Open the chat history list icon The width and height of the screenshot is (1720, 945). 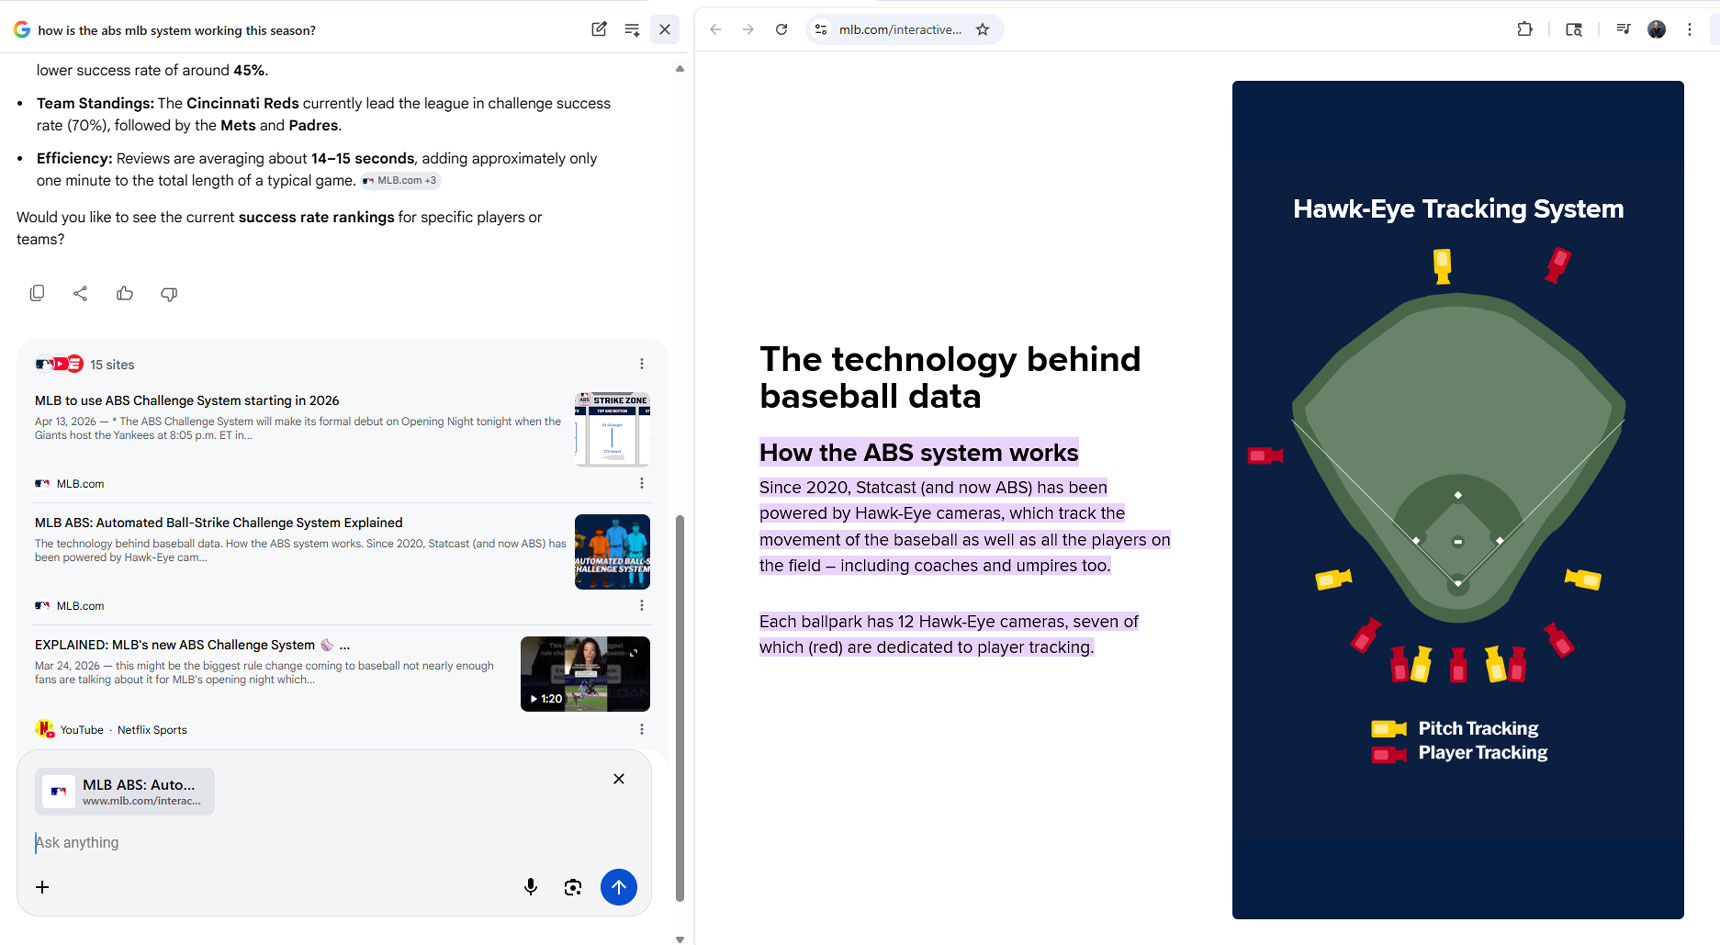[x=632, y=30]
